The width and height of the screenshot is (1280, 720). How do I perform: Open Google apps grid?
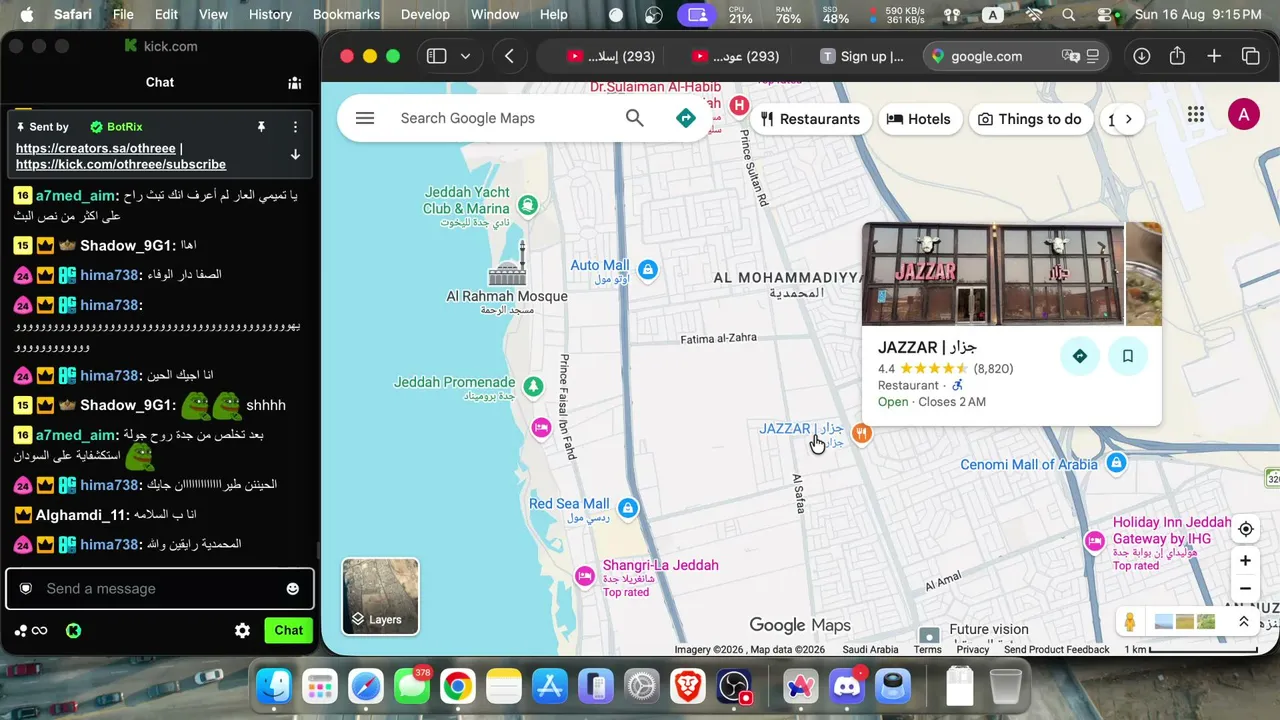coord(1196,115)
